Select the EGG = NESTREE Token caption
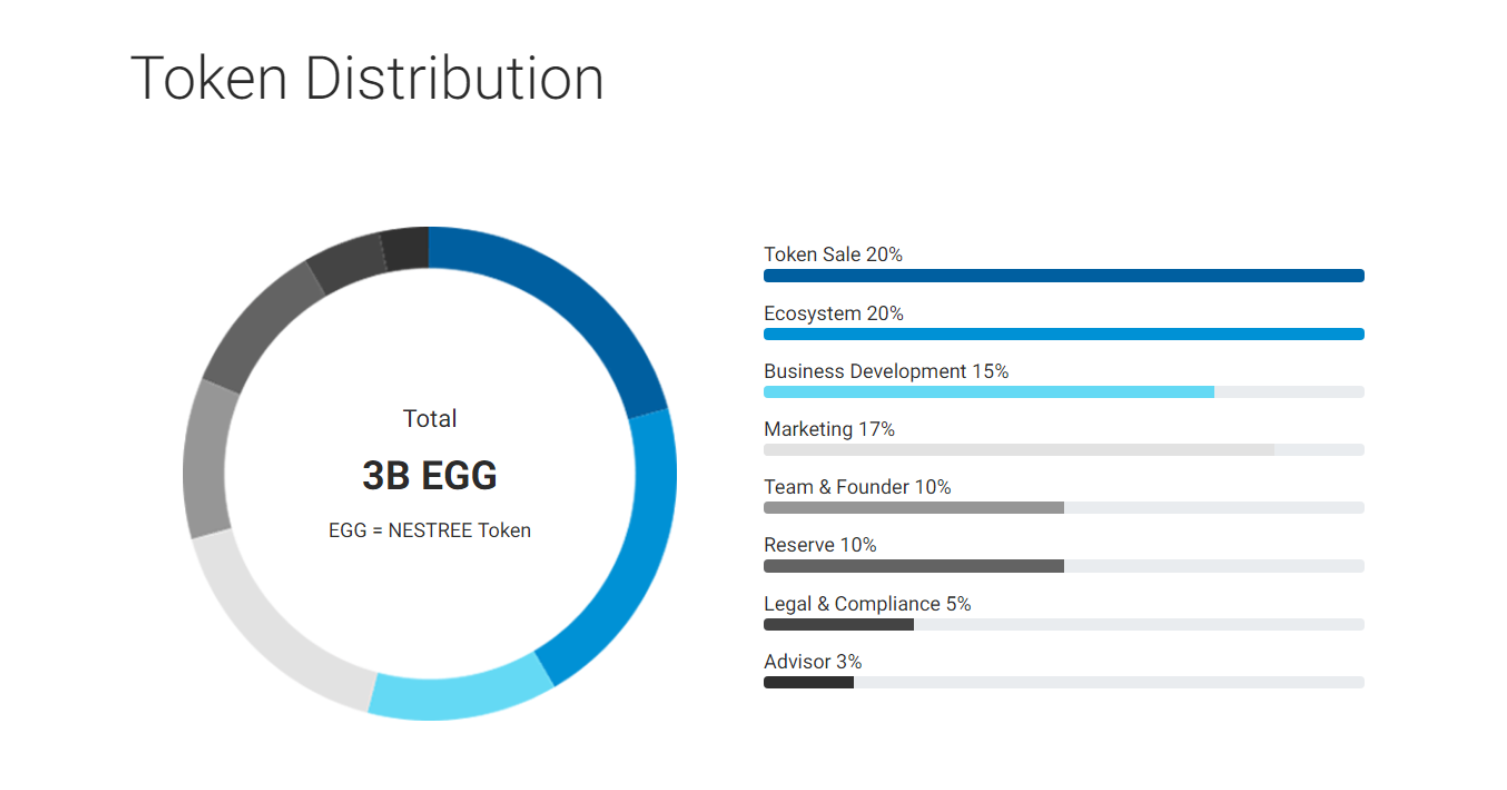This screenshot has height=790, width=1507. 430,531
